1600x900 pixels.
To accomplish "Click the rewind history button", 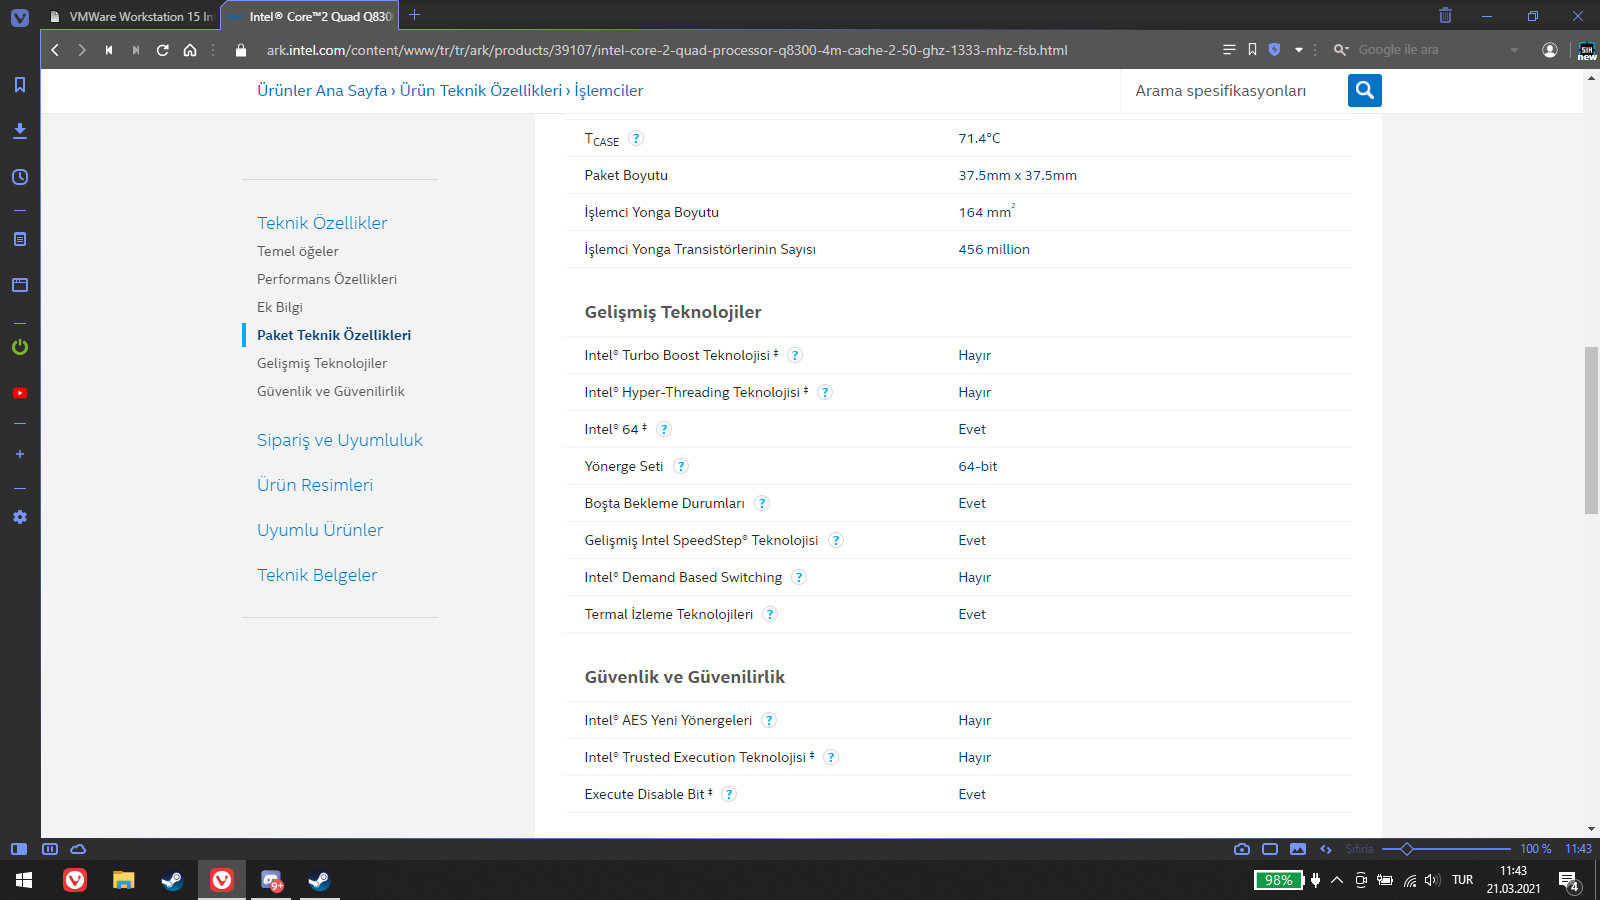I will click(x=108, y=50).
